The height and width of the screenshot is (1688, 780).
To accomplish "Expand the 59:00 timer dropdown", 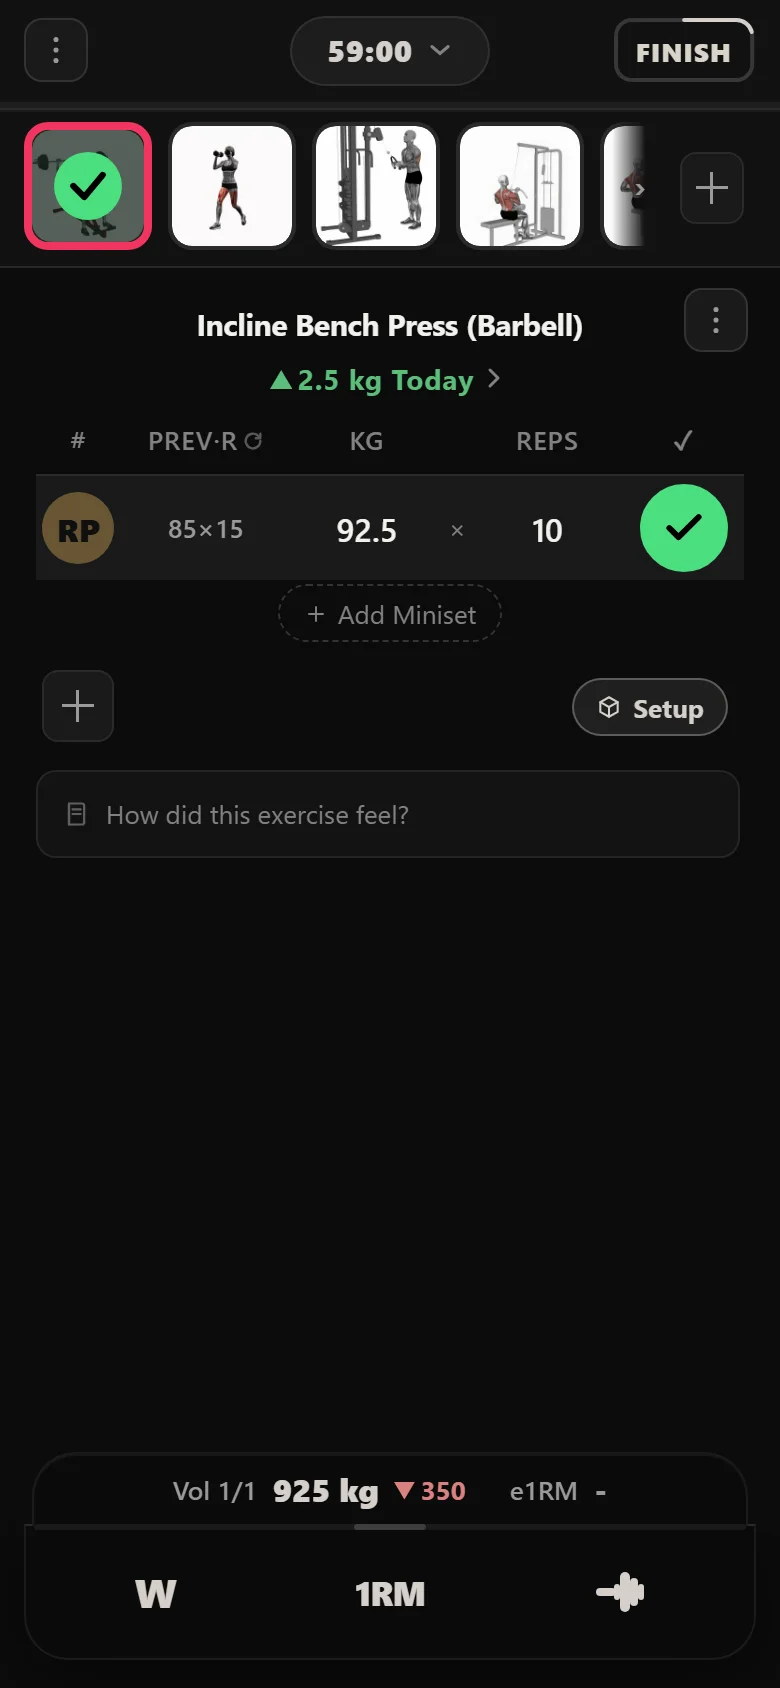I will point(390,51).
